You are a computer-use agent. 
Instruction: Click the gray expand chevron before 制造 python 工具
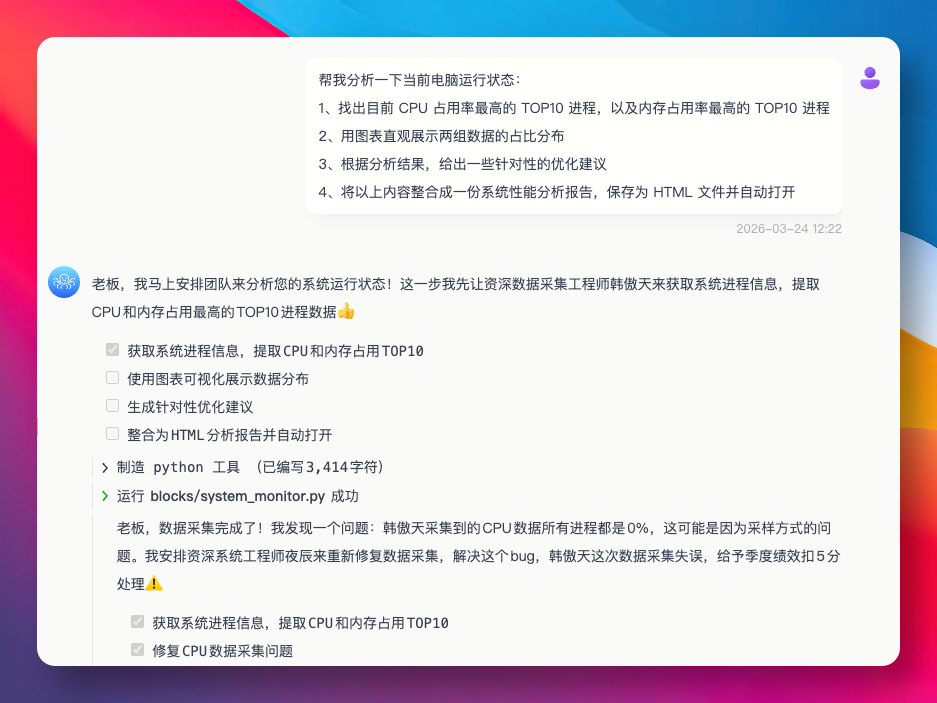103,467
